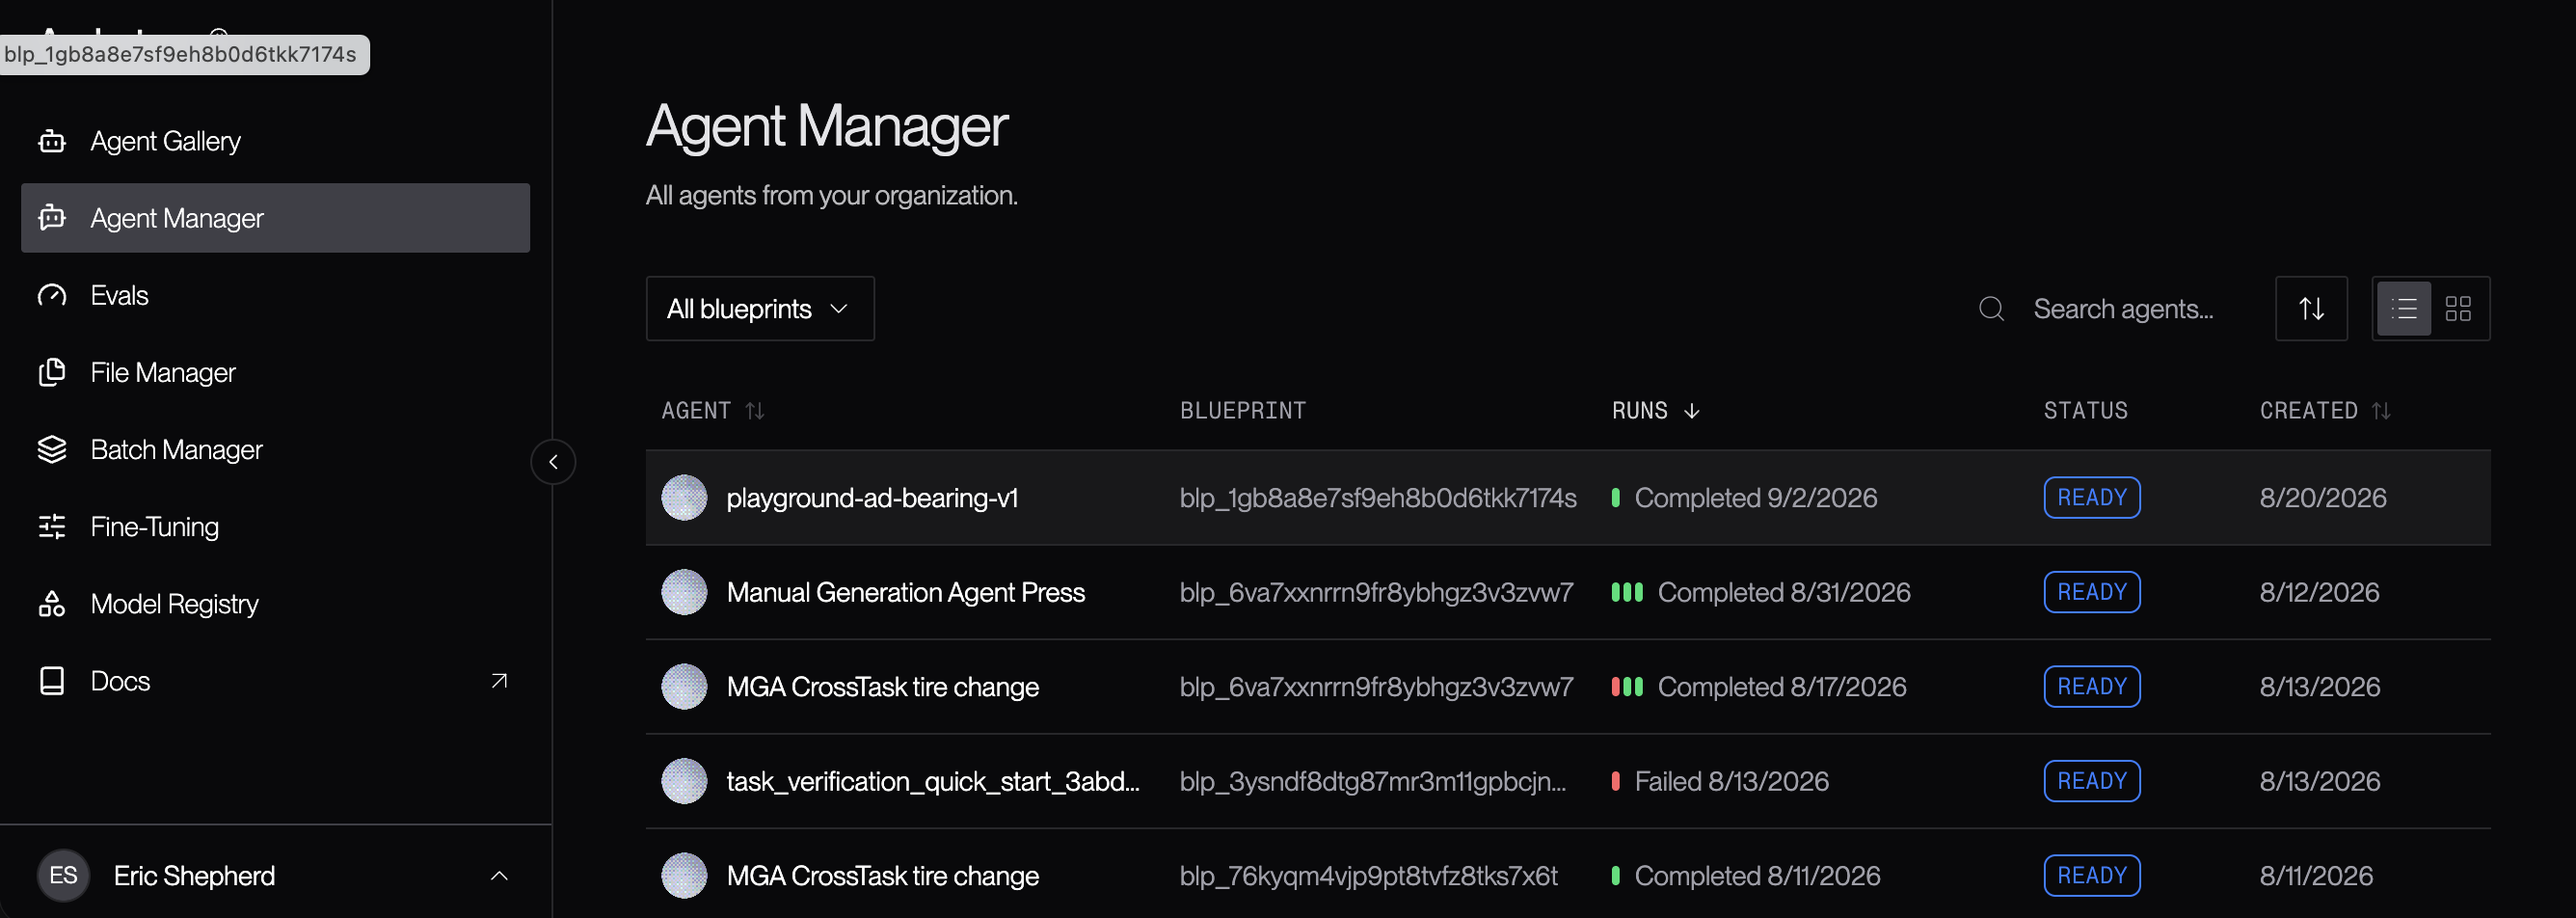Expand the Eric Shepherd account menu
This screenshot has width=2576, height=918.
tap(499, 875)
